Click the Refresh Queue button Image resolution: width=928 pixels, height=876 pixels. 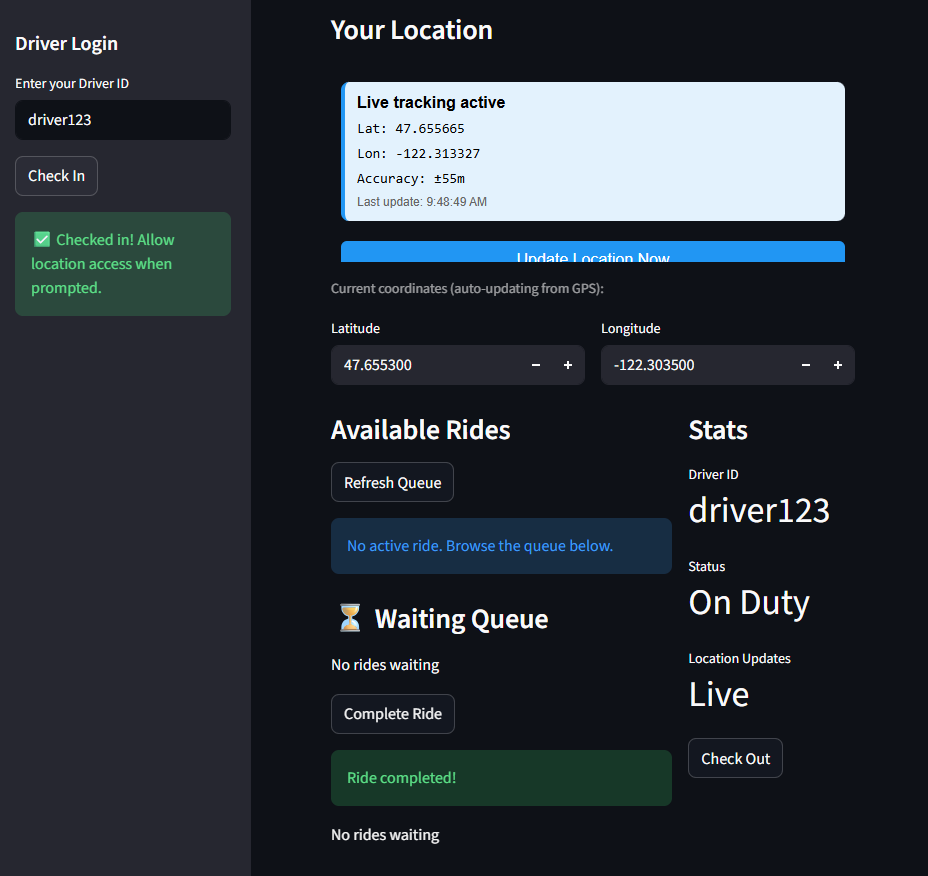(392, 482)
